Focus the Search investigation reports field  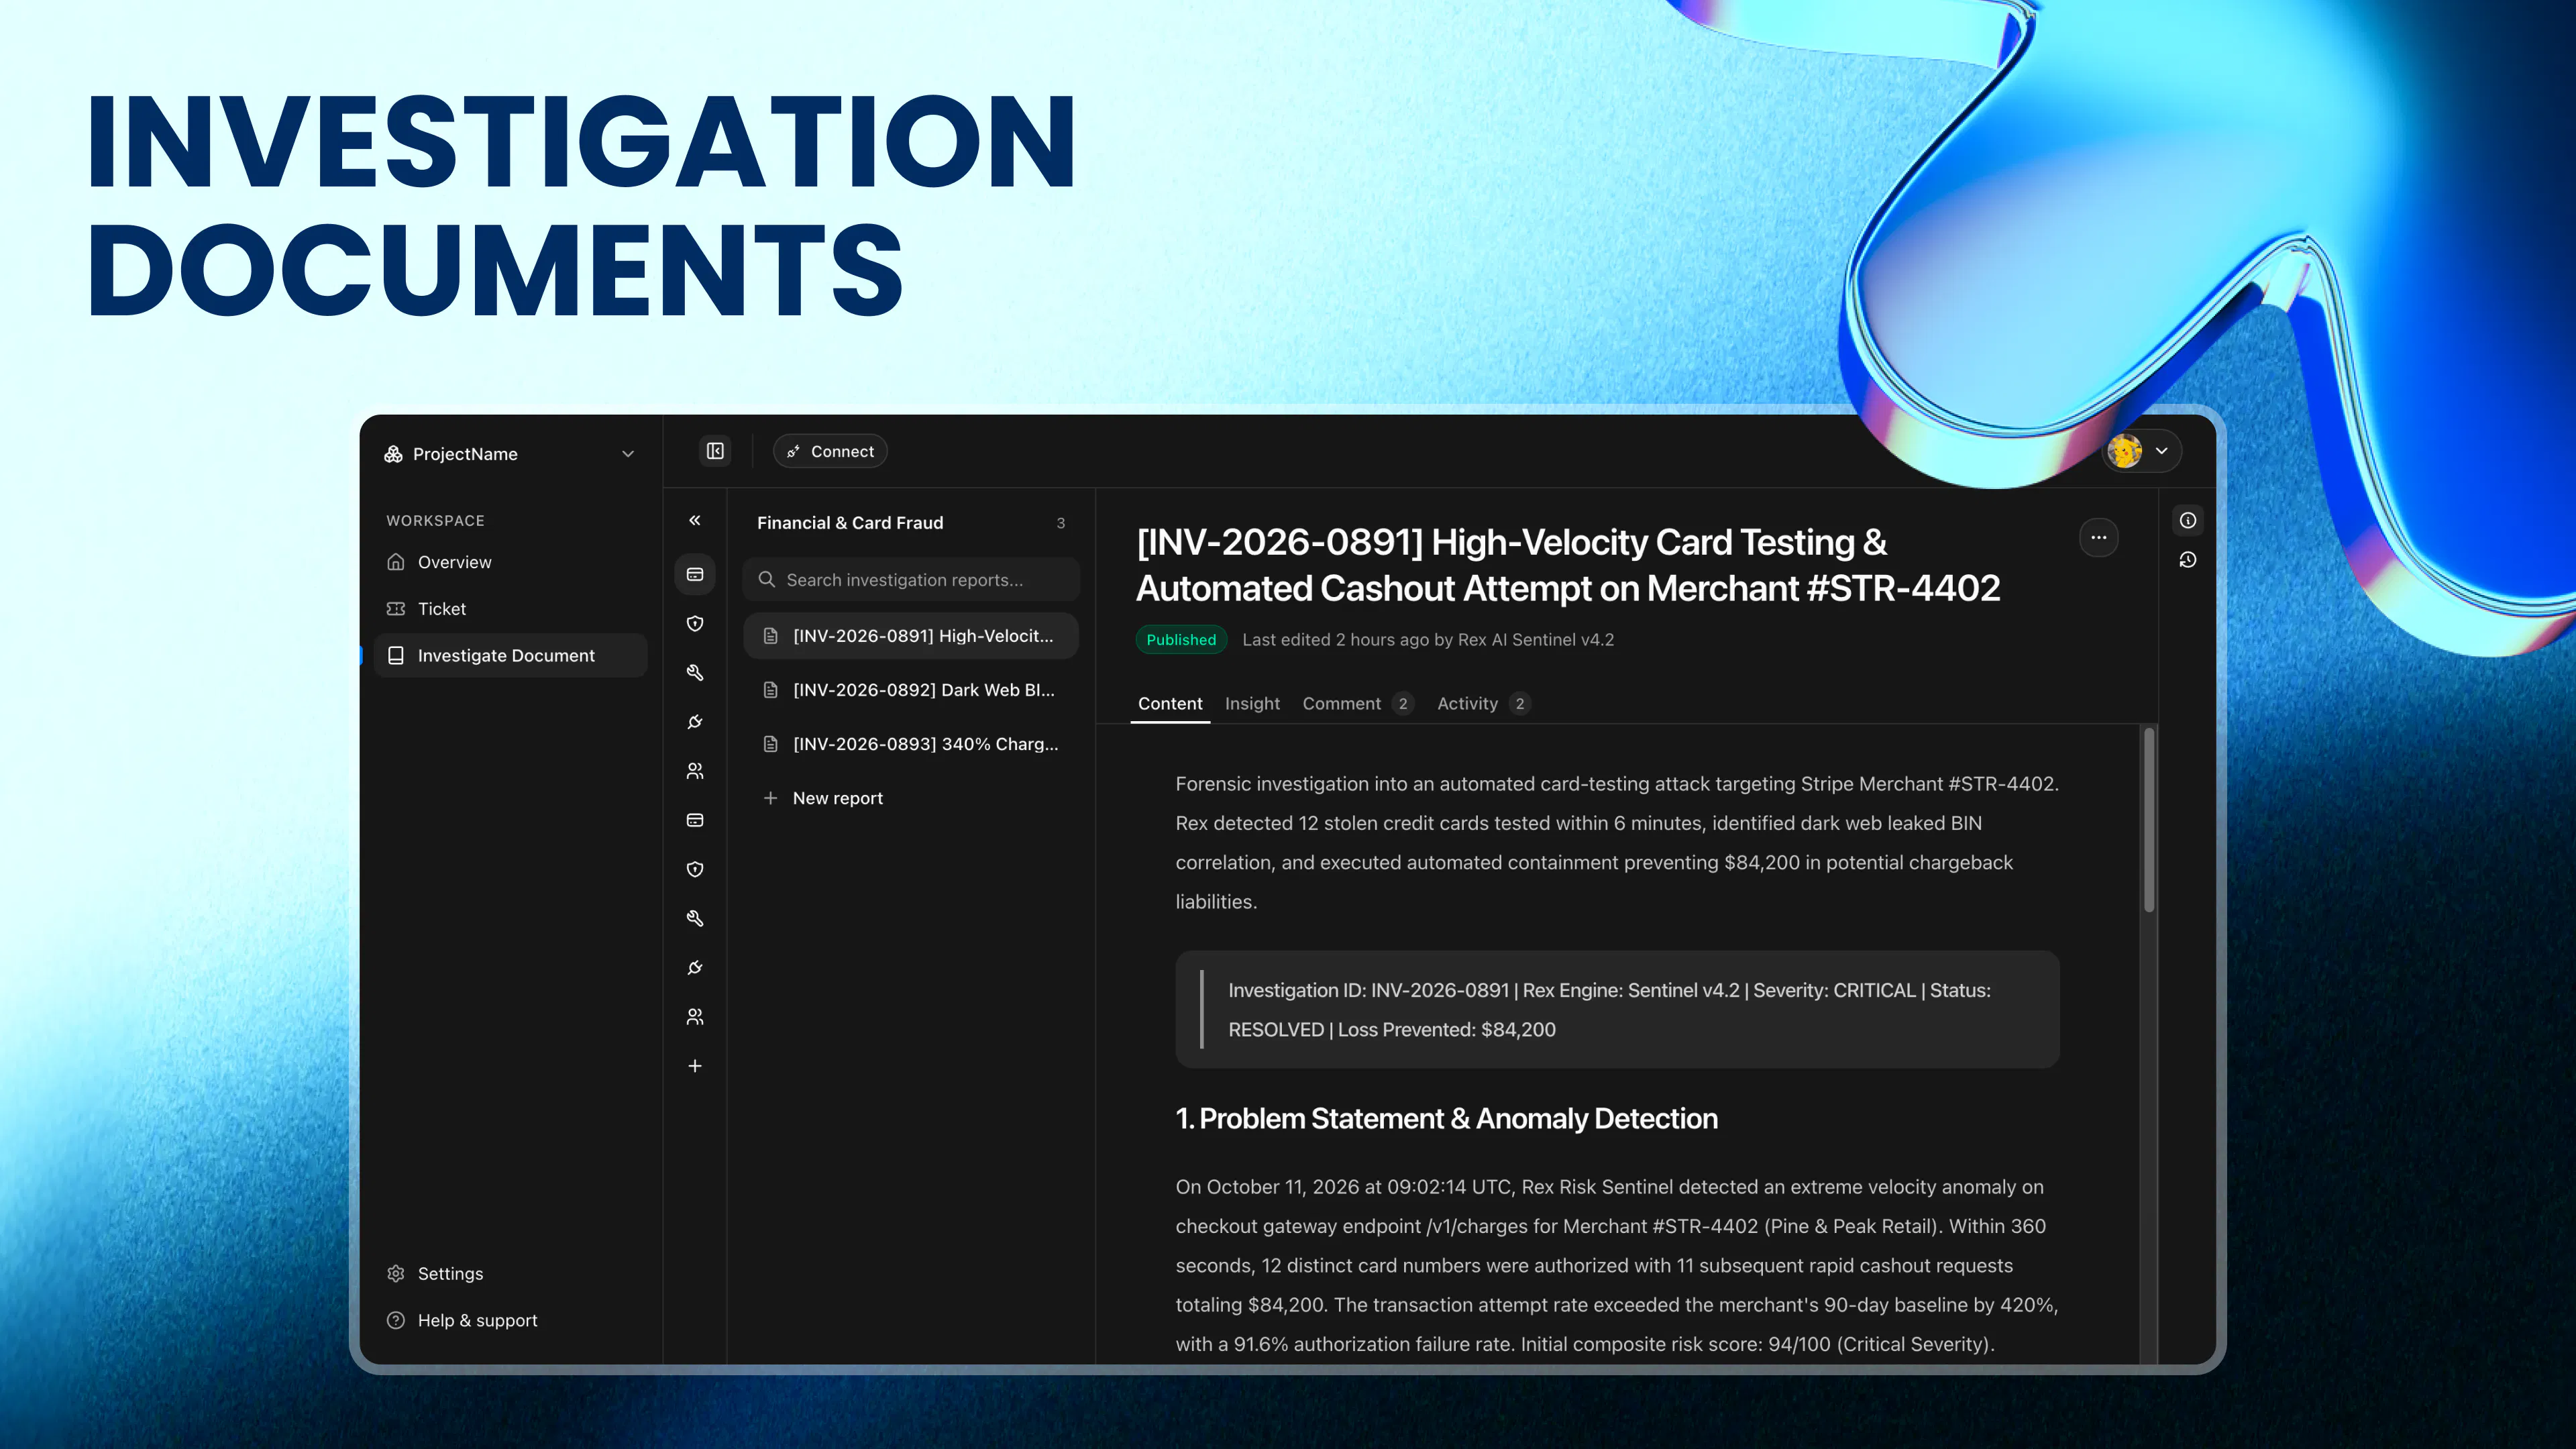click(x=910, y=580)
